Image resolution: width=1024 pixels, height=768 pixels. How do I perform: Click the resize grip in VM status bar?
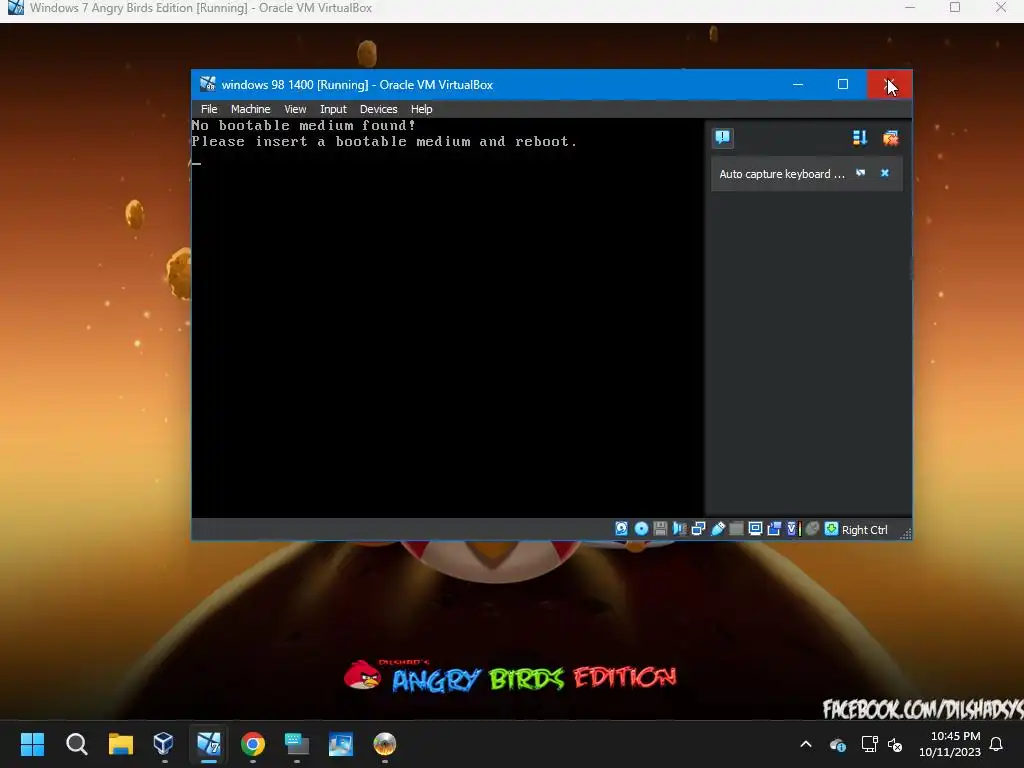pos(904,534)
